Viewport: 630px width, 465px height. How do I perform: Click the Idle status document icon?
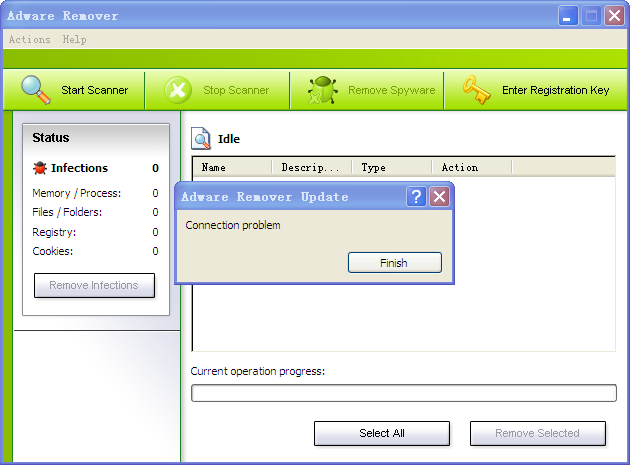pyautogui.click(x=201, y=139)
